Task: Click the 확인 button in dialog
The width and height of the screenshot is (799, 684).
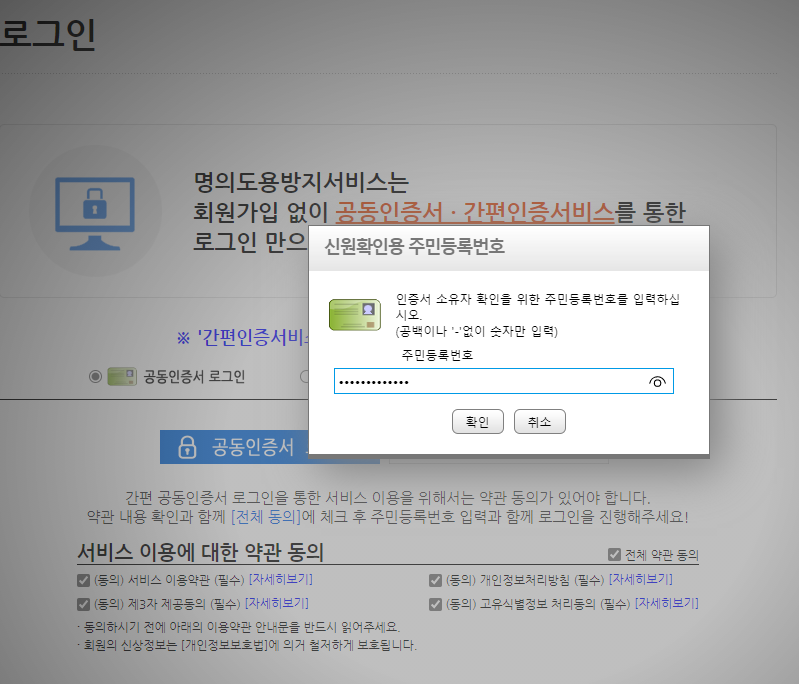Action: [477, 422]
